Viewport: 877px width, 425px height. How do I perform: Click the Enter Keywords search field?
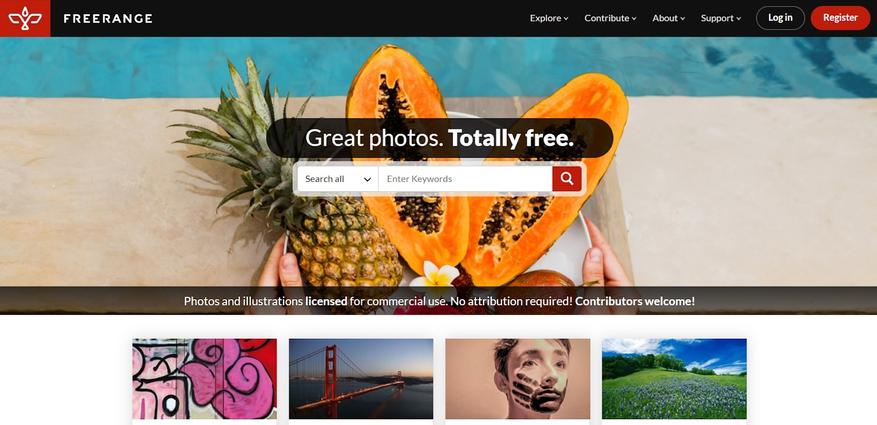(x=465, y=179)
